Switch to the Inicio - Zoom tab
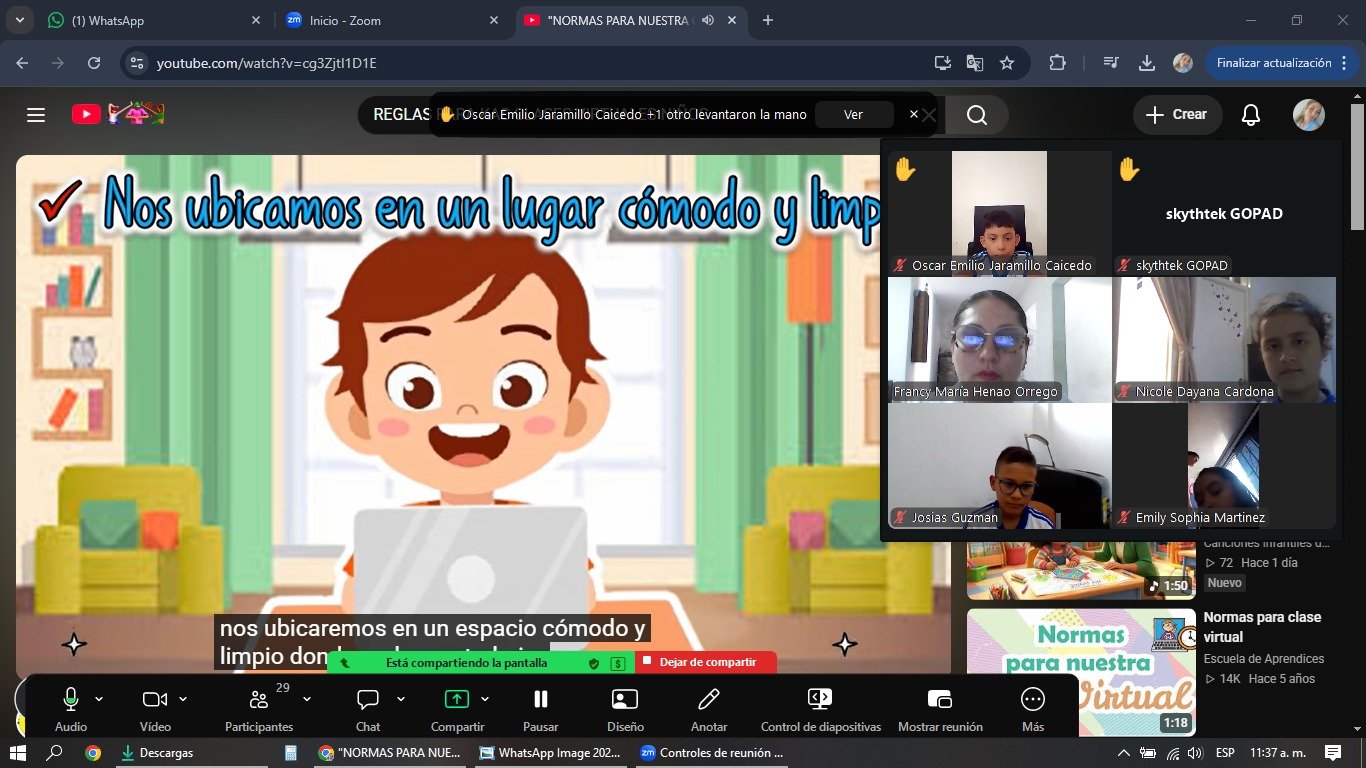This screenshot has width=1366, height=768. point(394,20)
